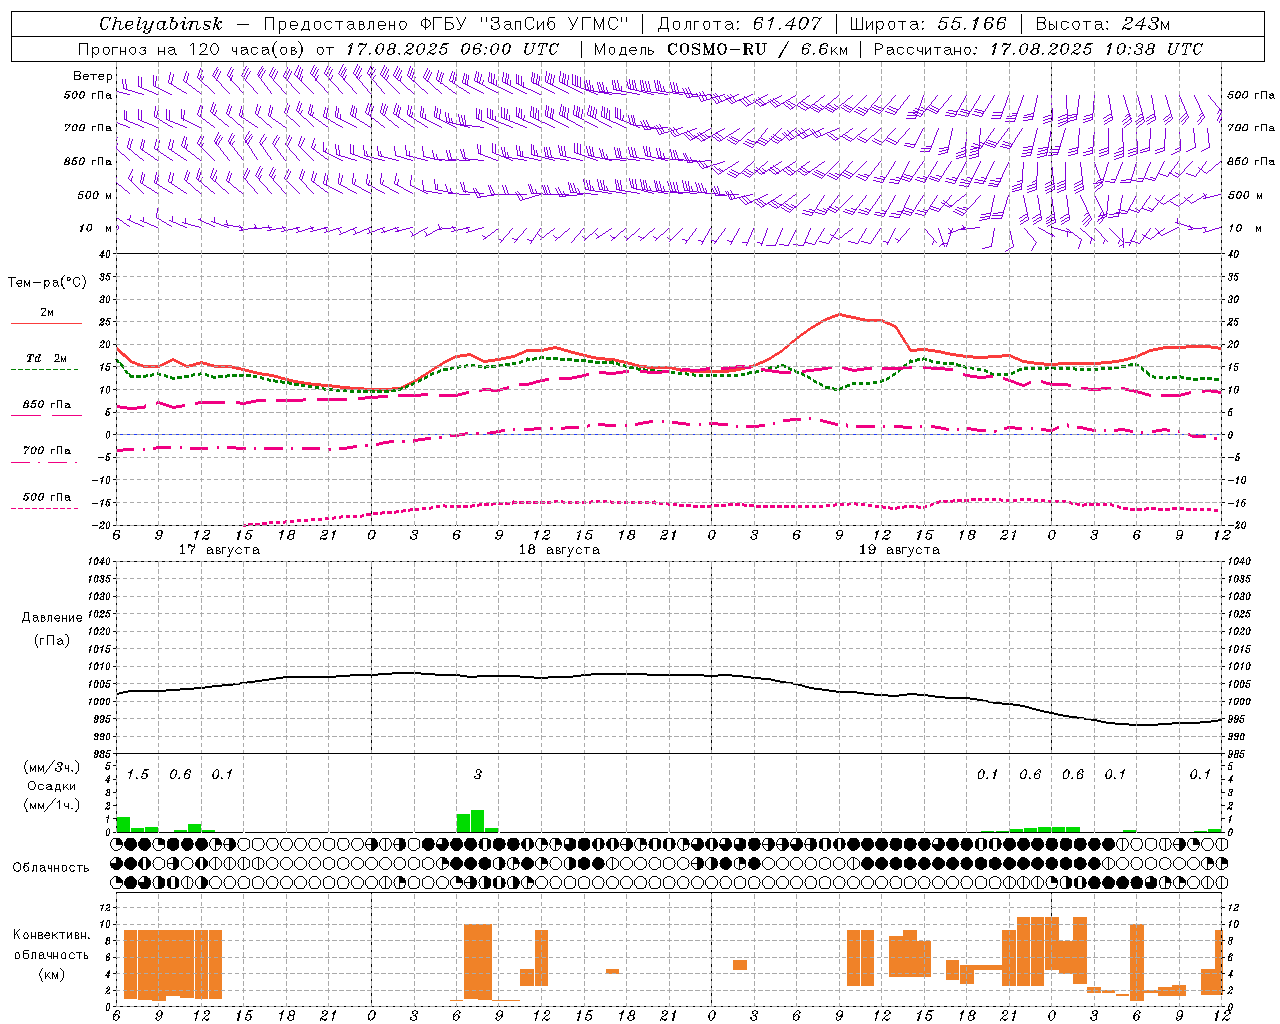This screenshot has height=1024, width=1280.
Task: Select the 'Прогноз на 120 часа(ов)' forecast text
Action: tap(192, 49)
